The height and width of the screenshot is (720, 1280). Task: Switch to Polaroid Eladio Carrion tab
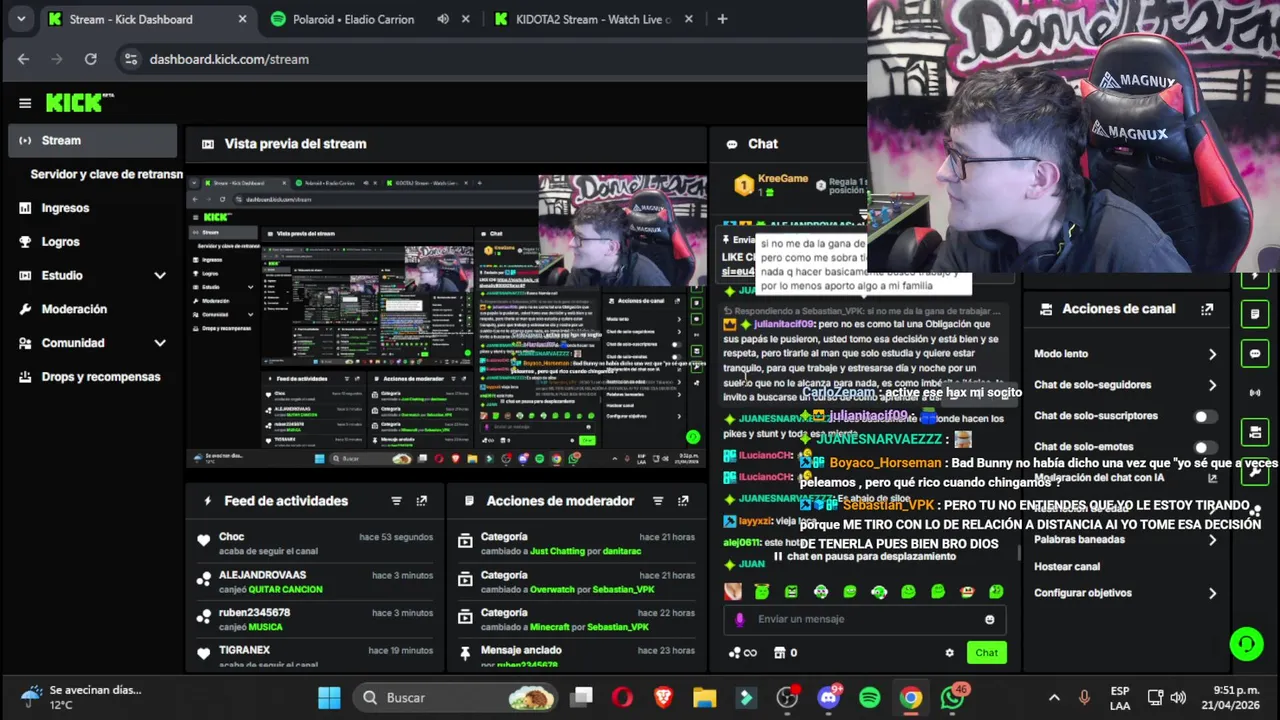(352, 19)
